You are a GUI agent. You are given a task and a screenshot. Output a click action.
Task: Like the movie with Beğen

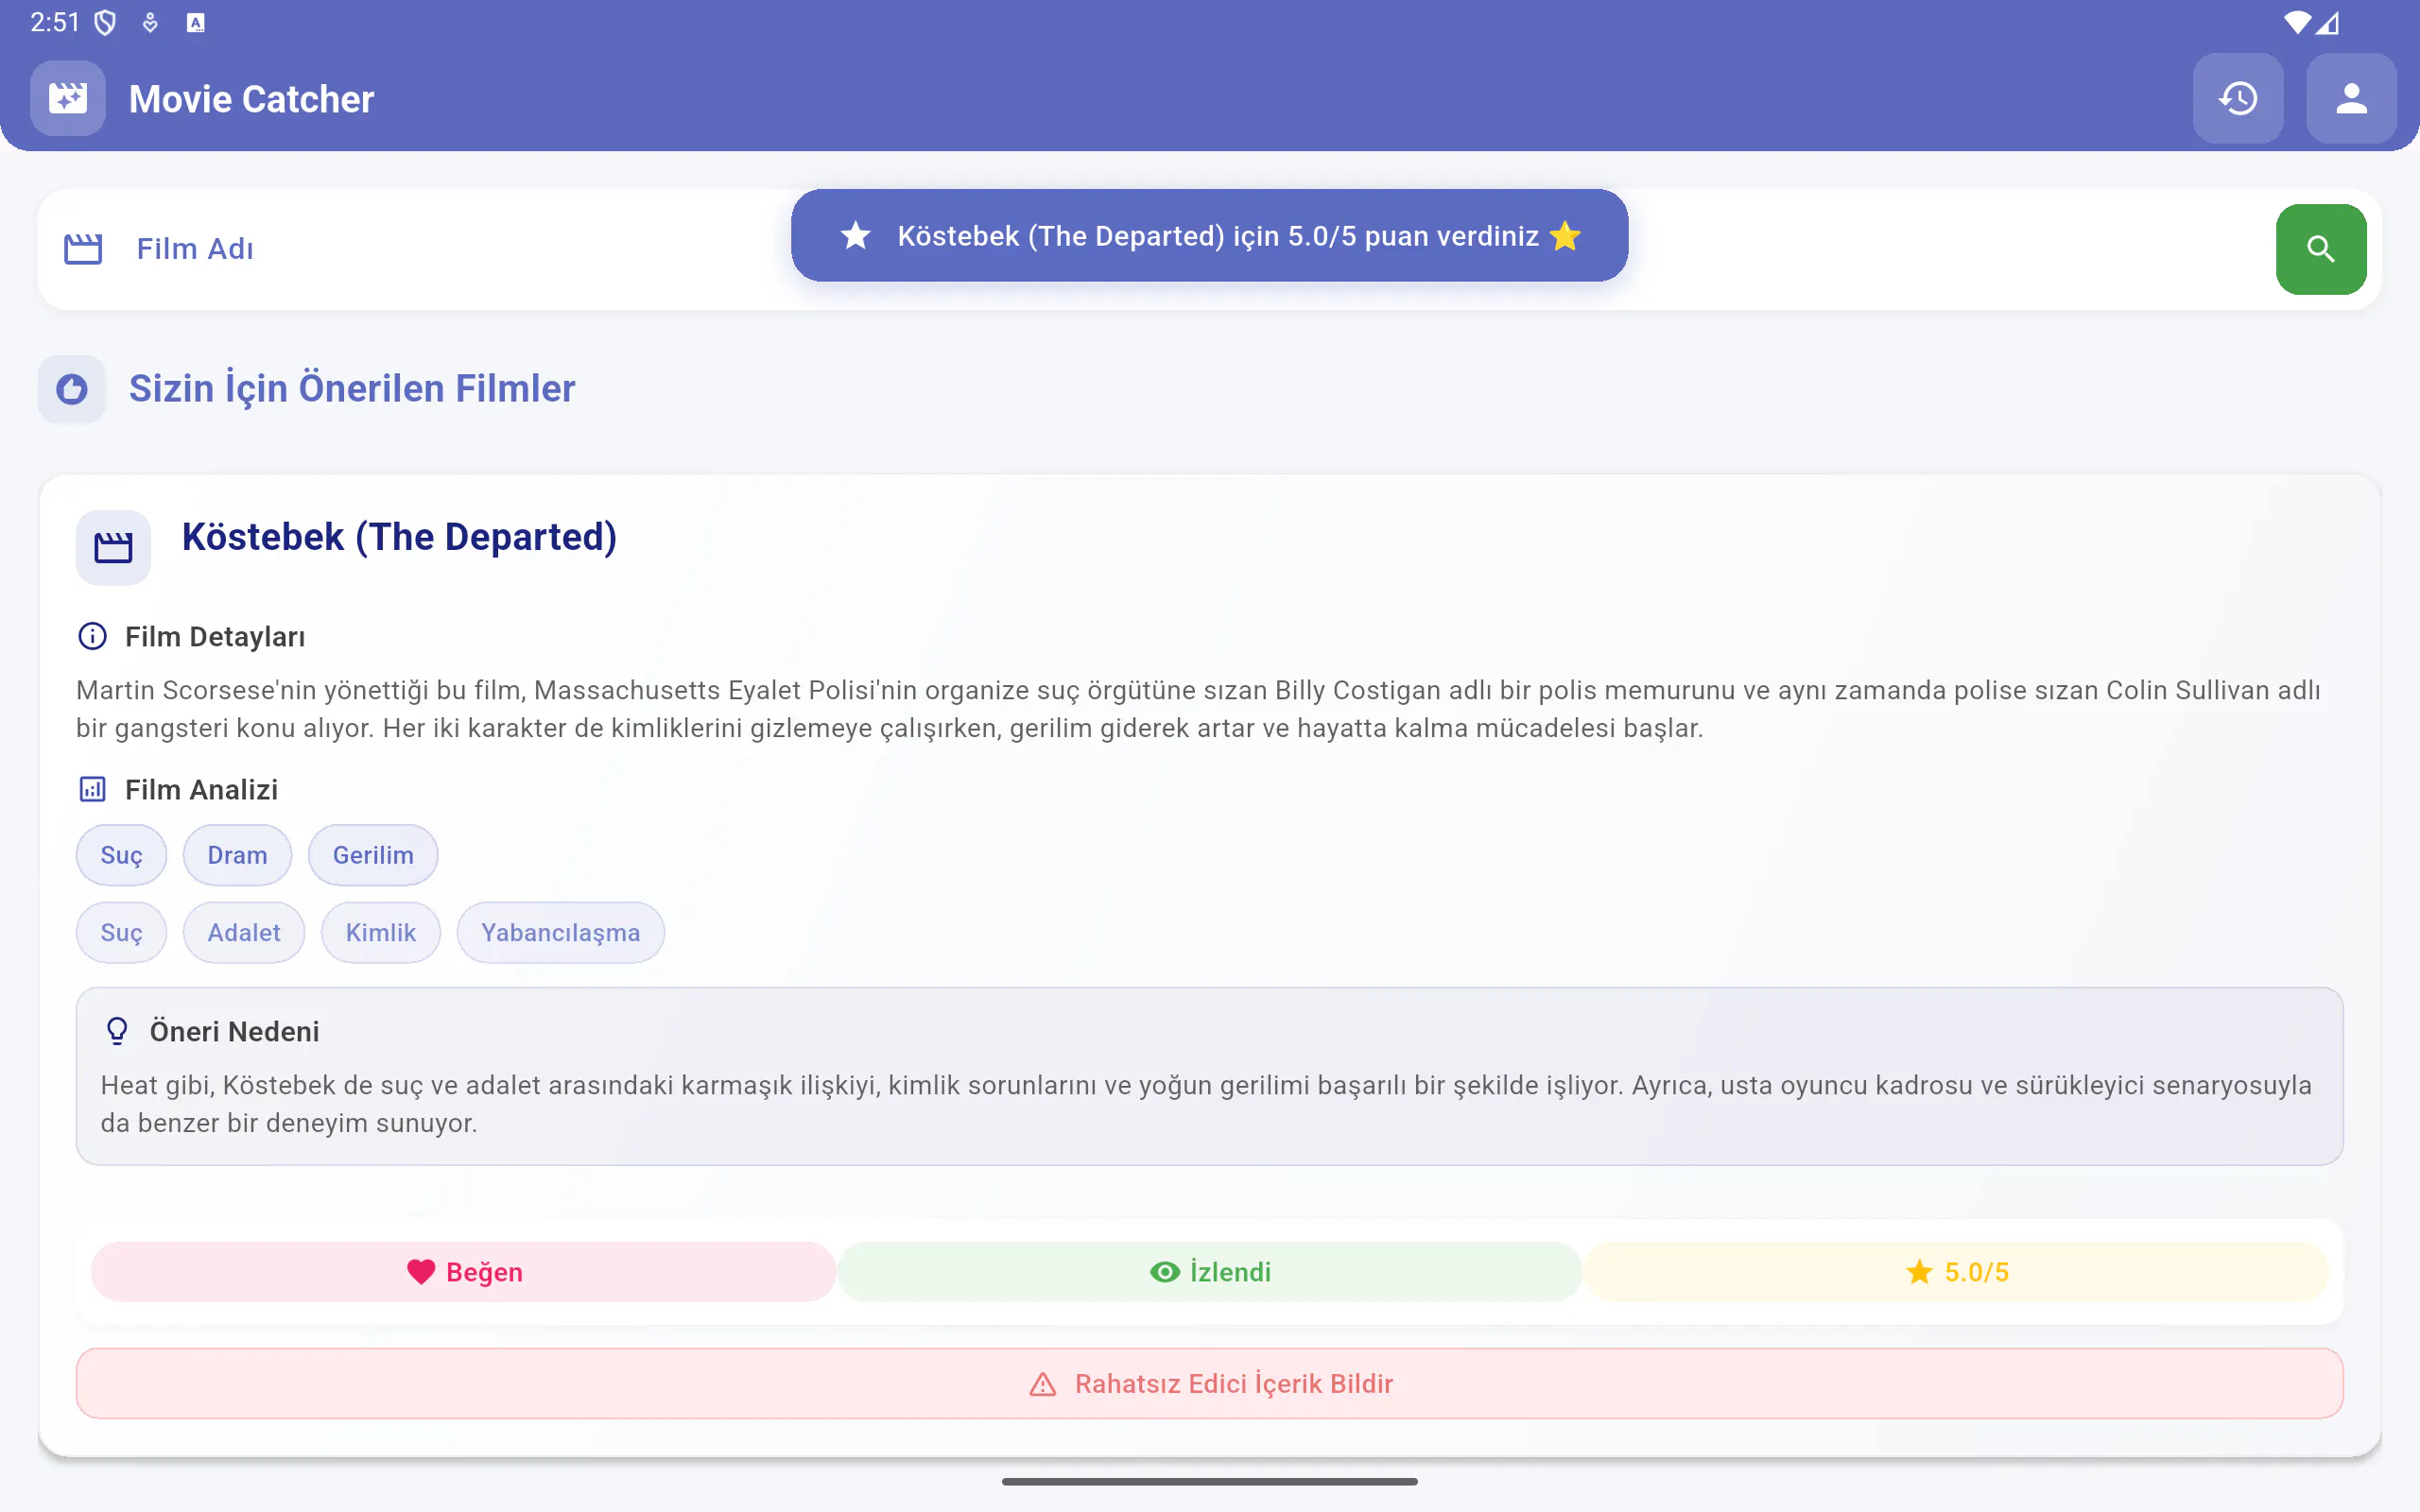click(463, 1272)
